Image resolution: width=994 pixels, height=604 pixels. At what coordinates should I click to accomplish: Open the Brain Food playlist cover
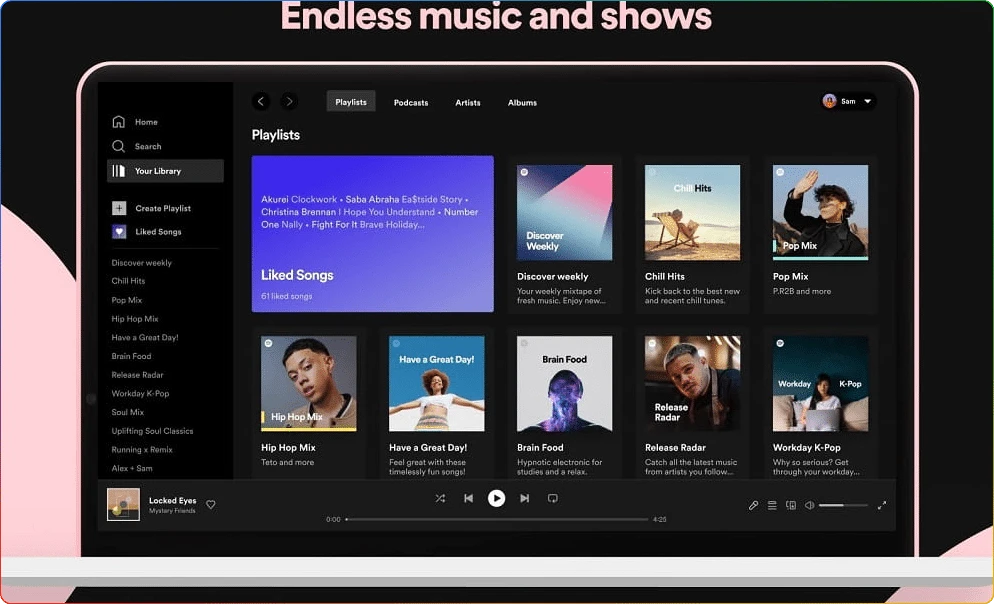pos(564,383)
